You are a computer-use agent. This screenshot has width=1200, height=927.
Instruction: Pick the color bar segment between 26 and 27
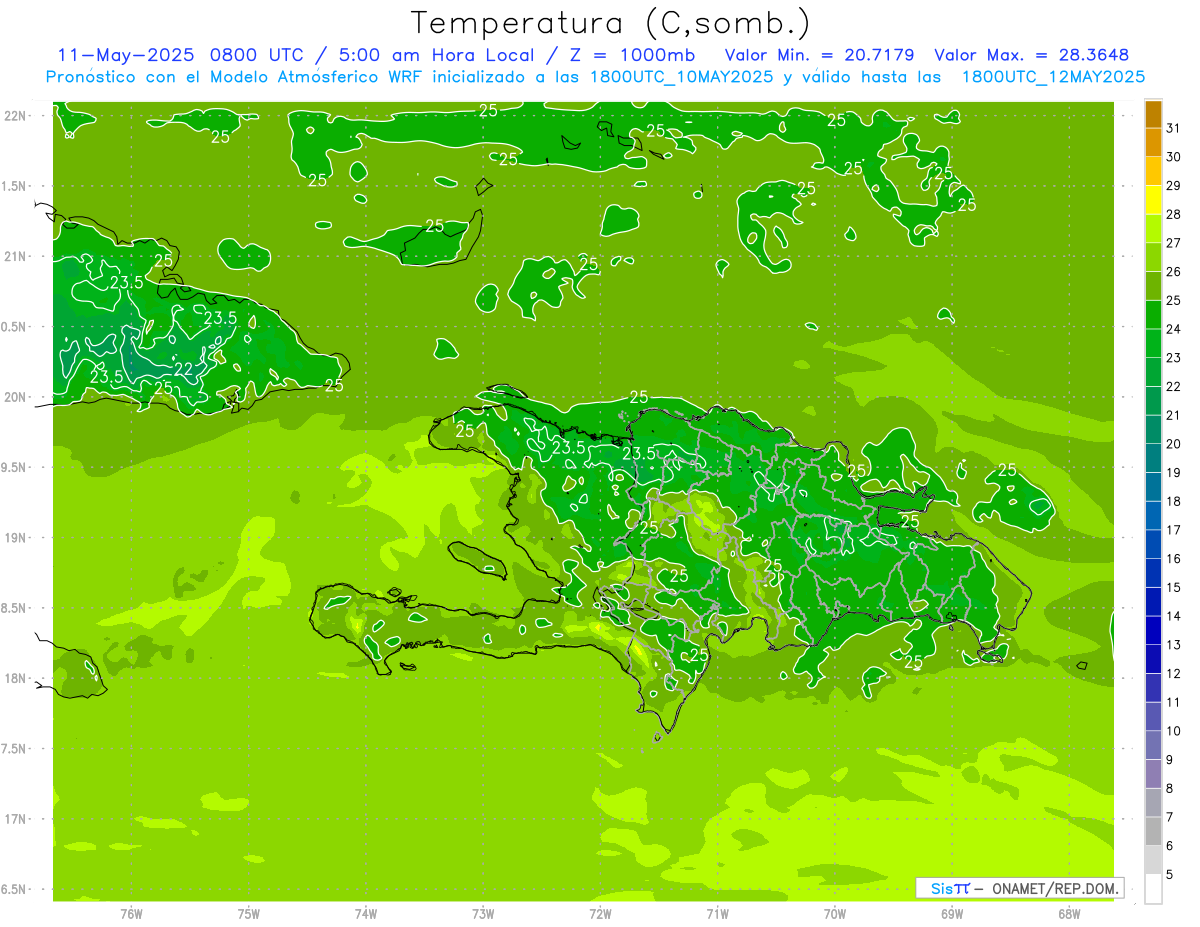pos(1153,258)
